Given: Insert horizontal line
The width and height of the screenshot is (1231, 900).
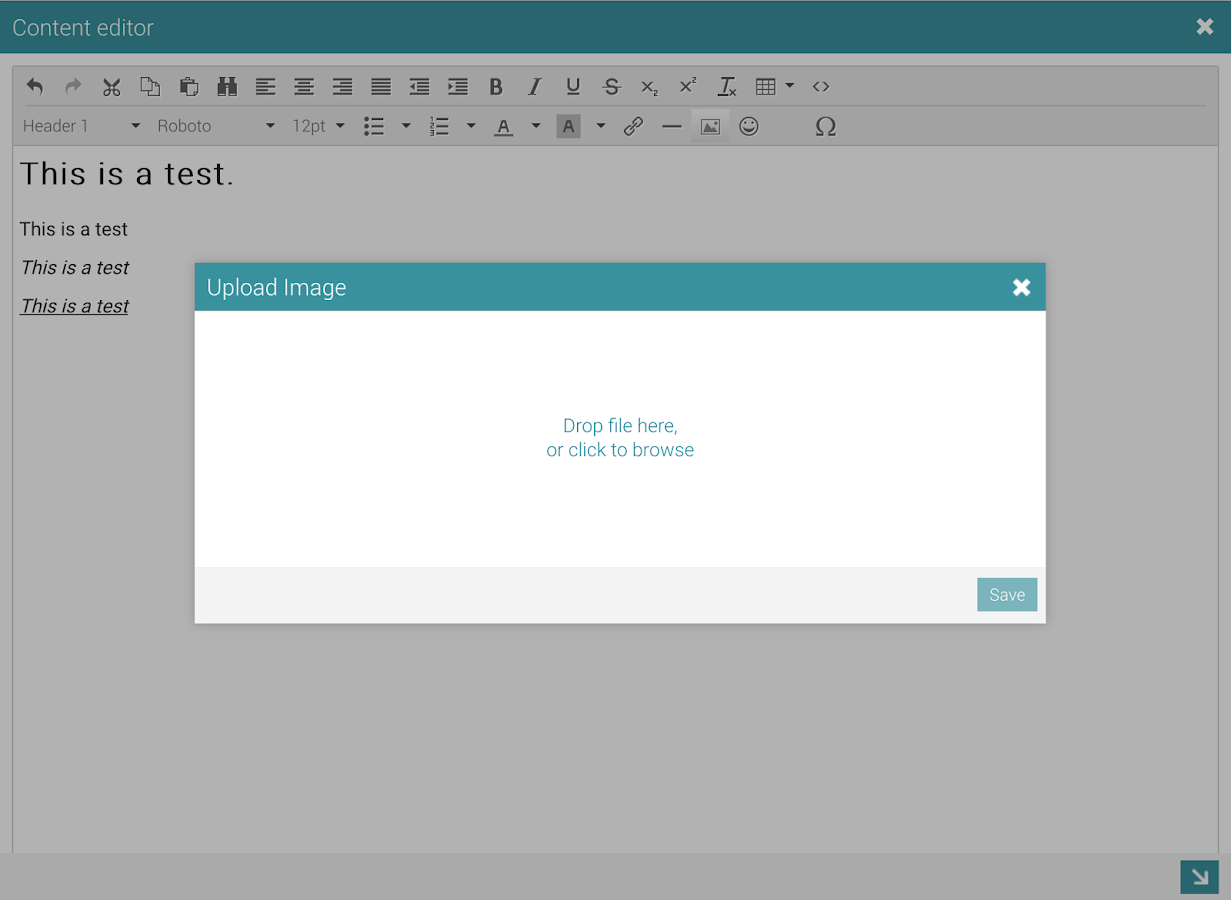Looking at the screenshot, I should pos(672,126).
